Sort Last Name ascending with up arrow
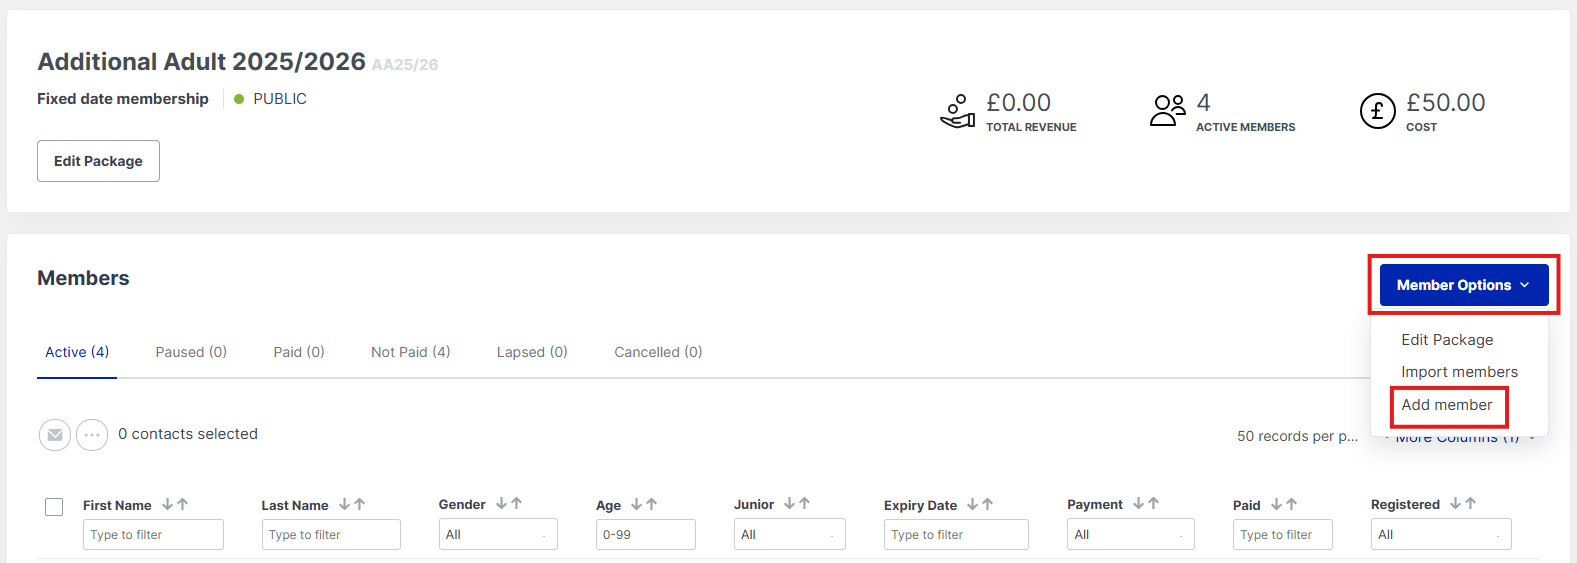This screenshot has height=563, width=1577. tap(360, 505)
